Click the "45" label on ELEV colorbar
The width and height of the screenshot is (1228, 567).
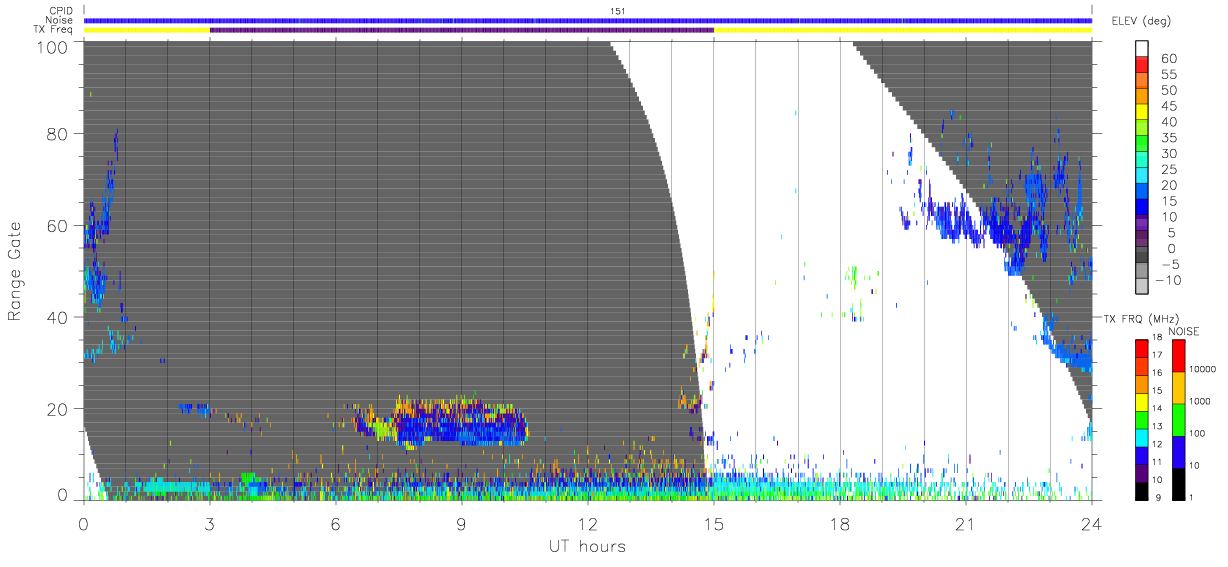click(1169, 106)
